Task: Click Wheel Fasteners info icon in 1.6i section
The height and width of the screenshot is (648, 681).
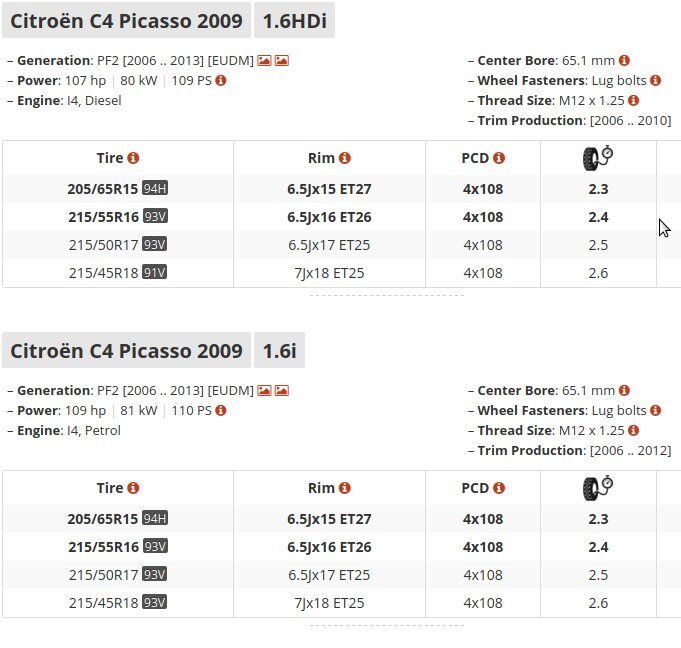Action: (656, 410)
